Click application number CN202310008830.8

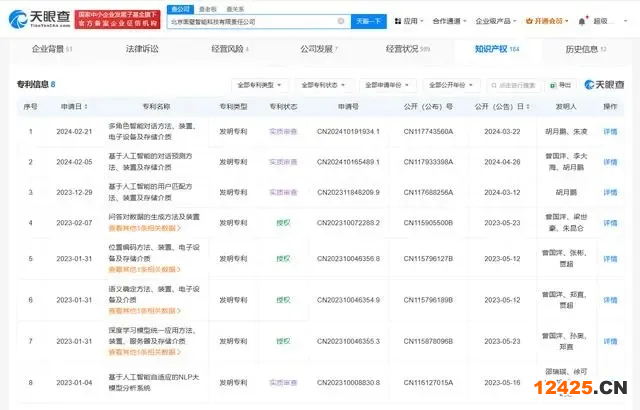click(x=348, y=383)
